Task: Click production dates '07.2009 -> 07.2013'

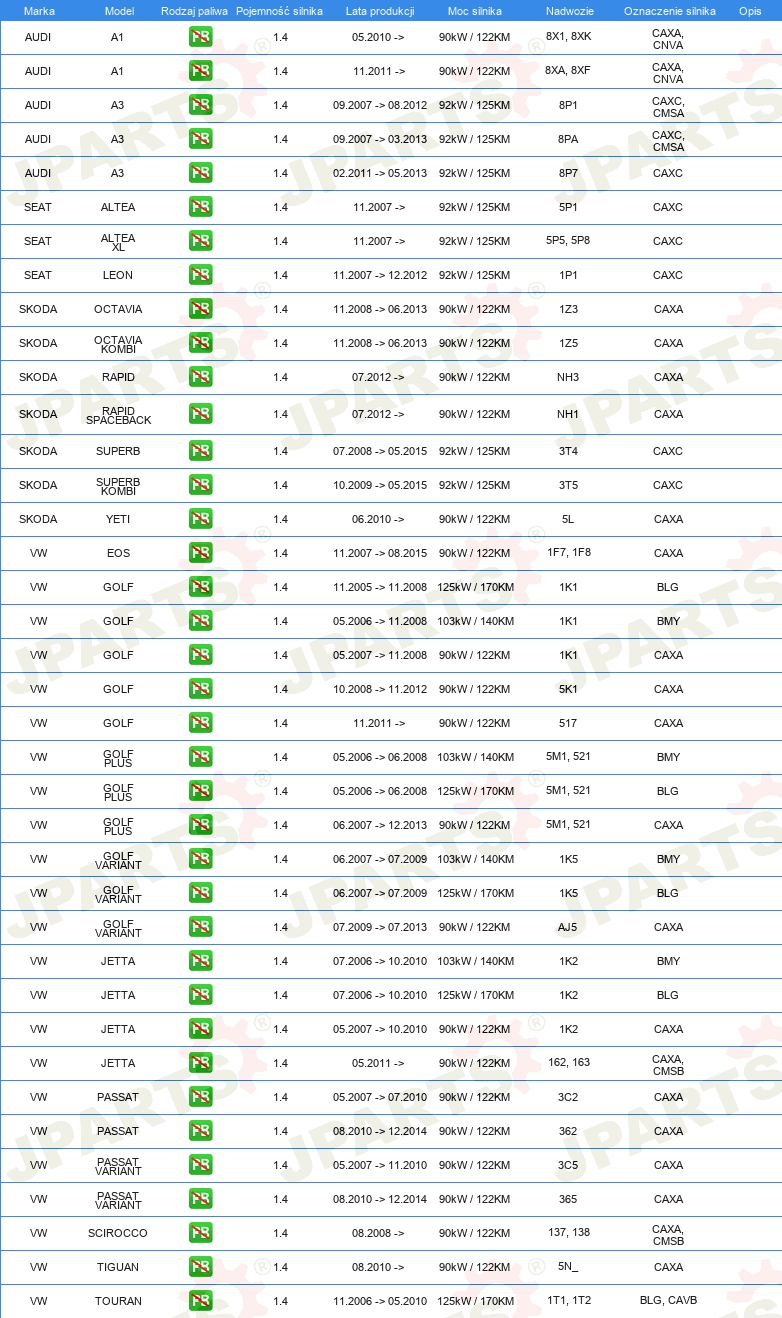Action: (380, 927)
